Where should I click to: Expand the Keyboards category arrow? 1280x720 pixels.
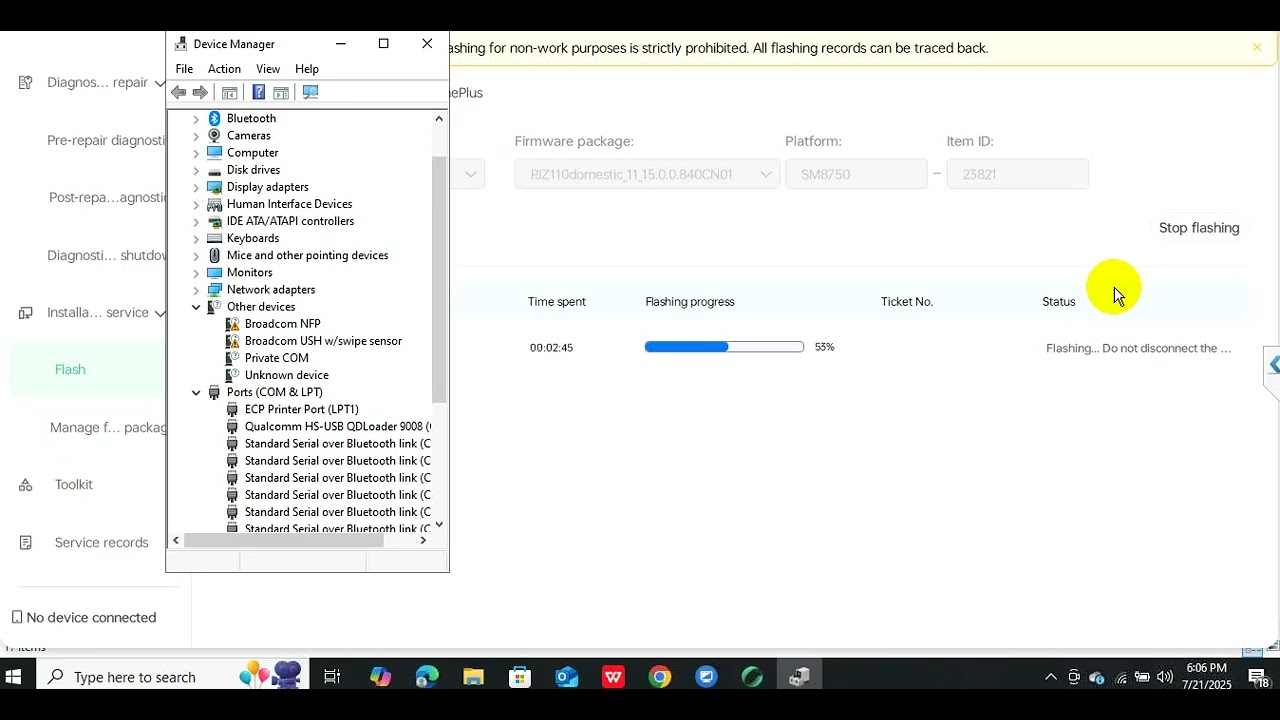coord(196,238)
